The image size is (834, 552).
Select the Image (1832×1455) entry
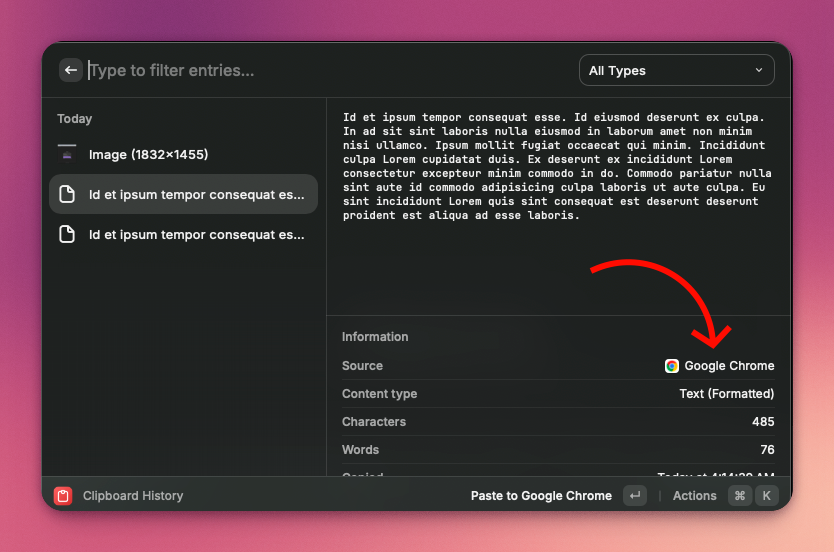click(183, 154)
